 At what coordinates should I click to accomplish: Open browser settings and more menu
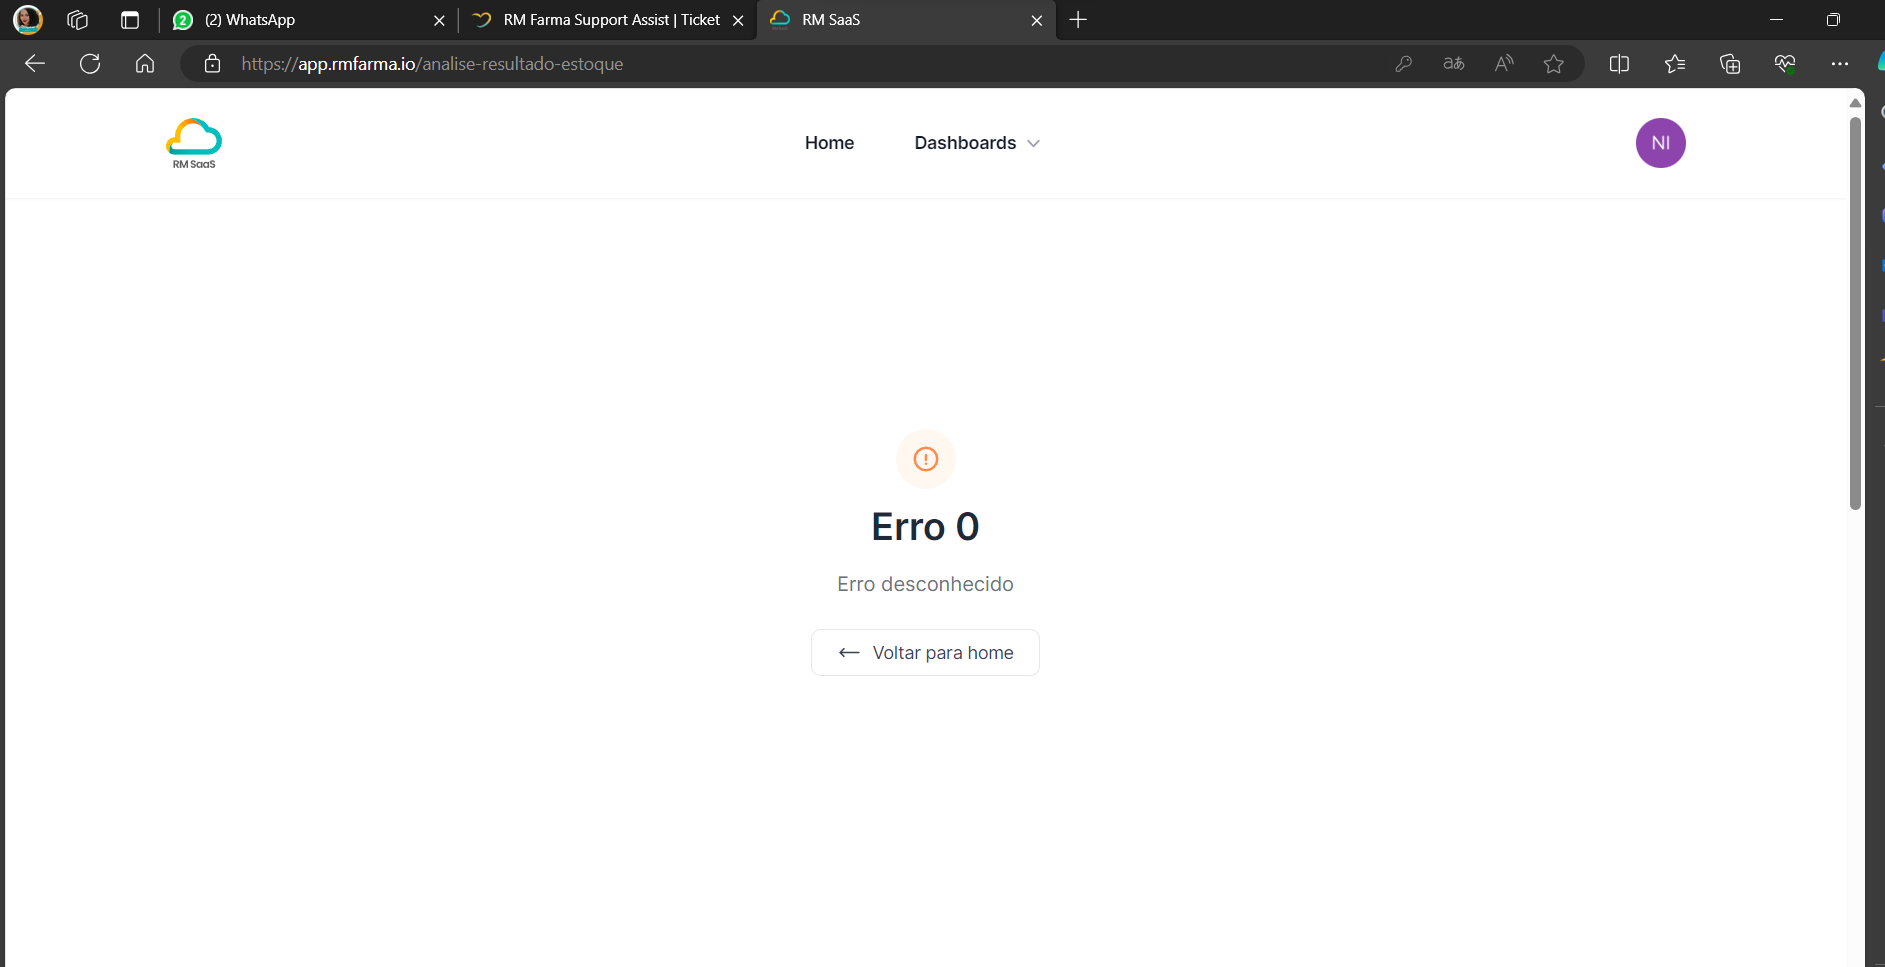(1839, 64)
